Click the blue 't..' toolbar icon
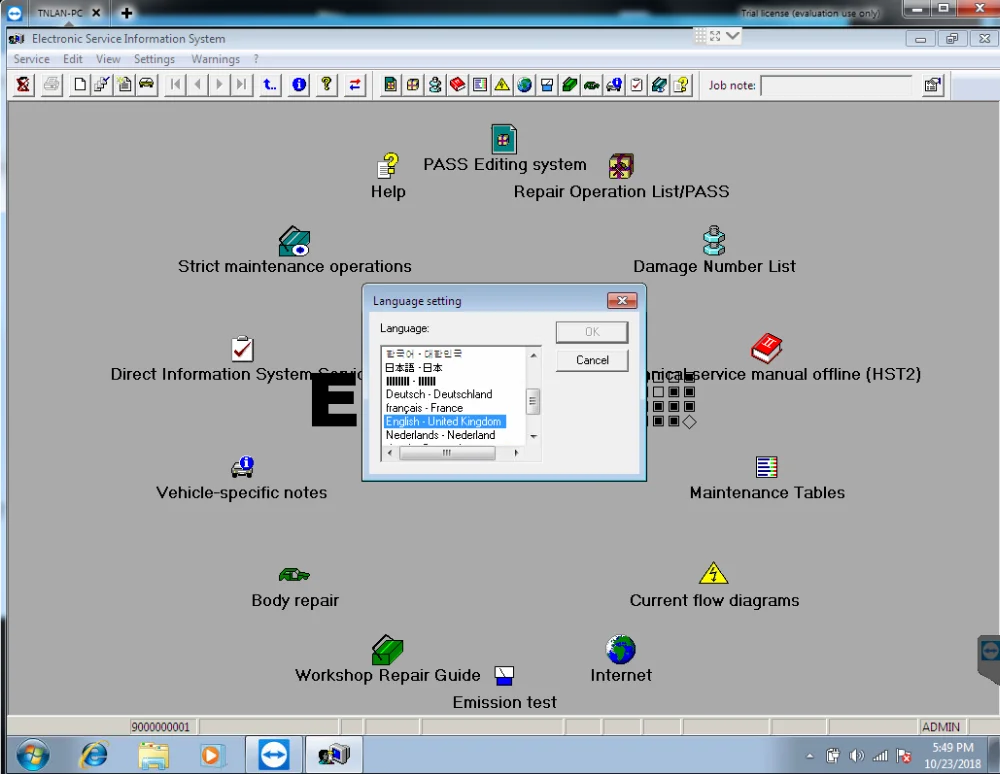1000x774 pixels. pos(270,85)
